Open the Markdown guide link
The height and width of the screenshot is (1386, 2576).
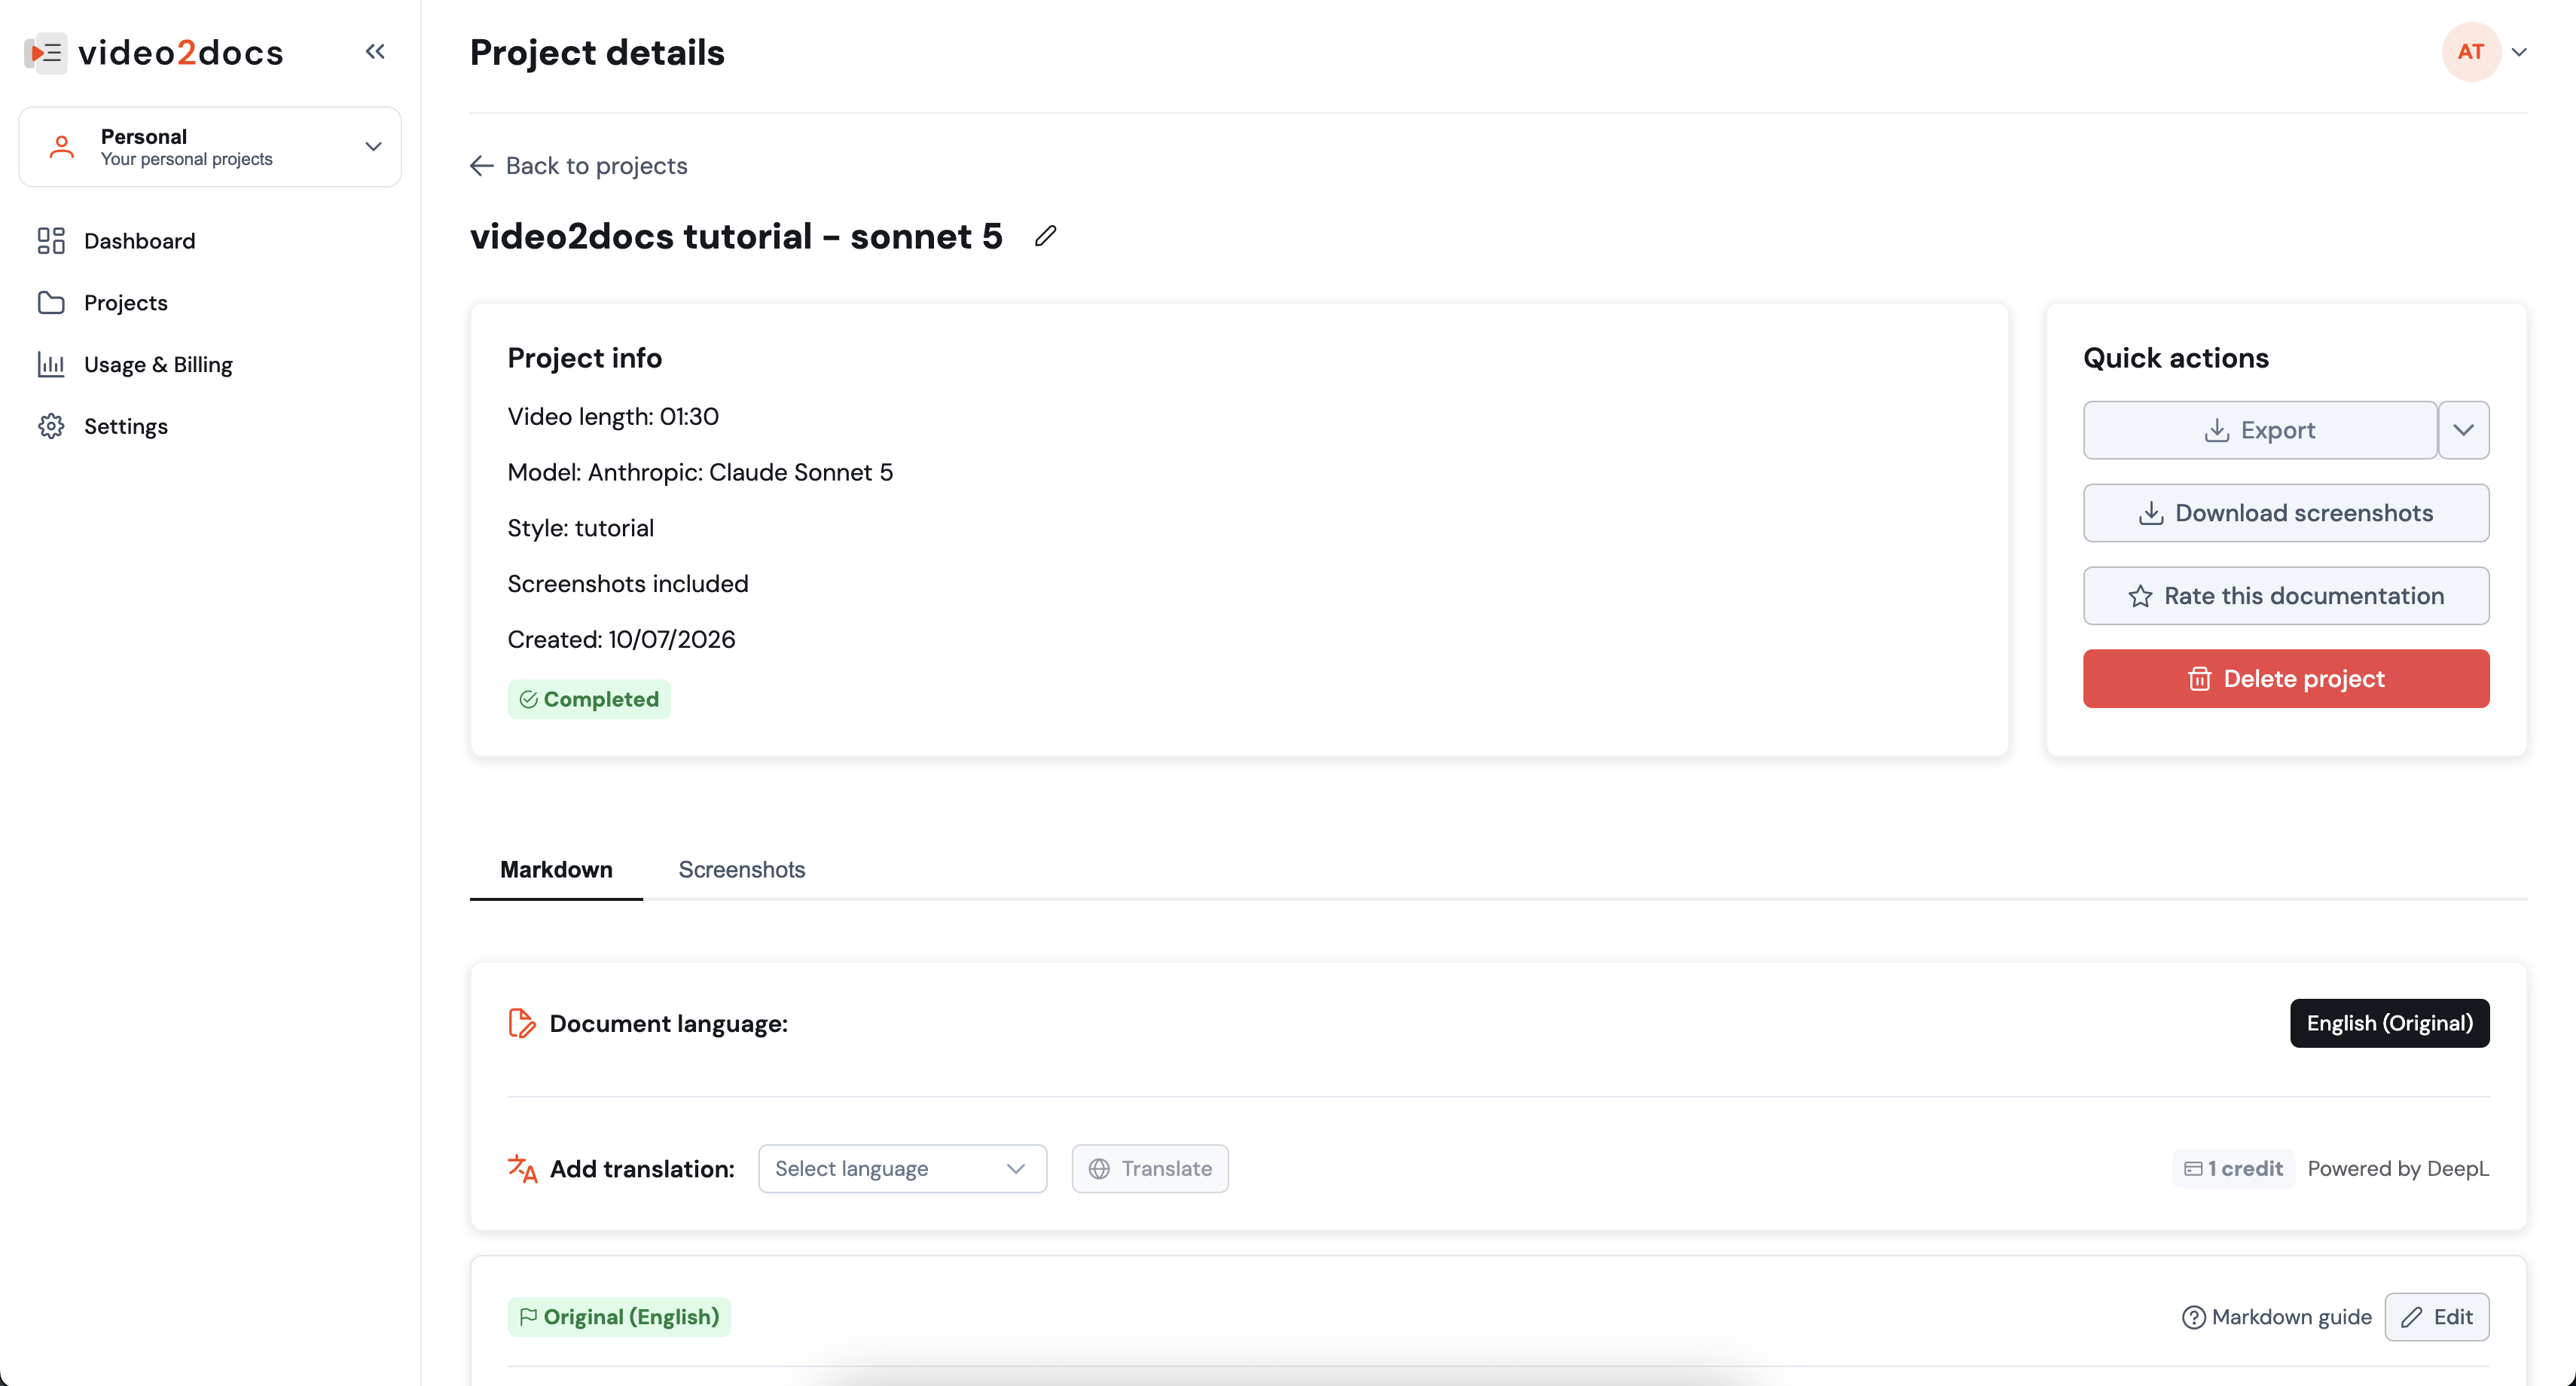click(2277, 1317)
